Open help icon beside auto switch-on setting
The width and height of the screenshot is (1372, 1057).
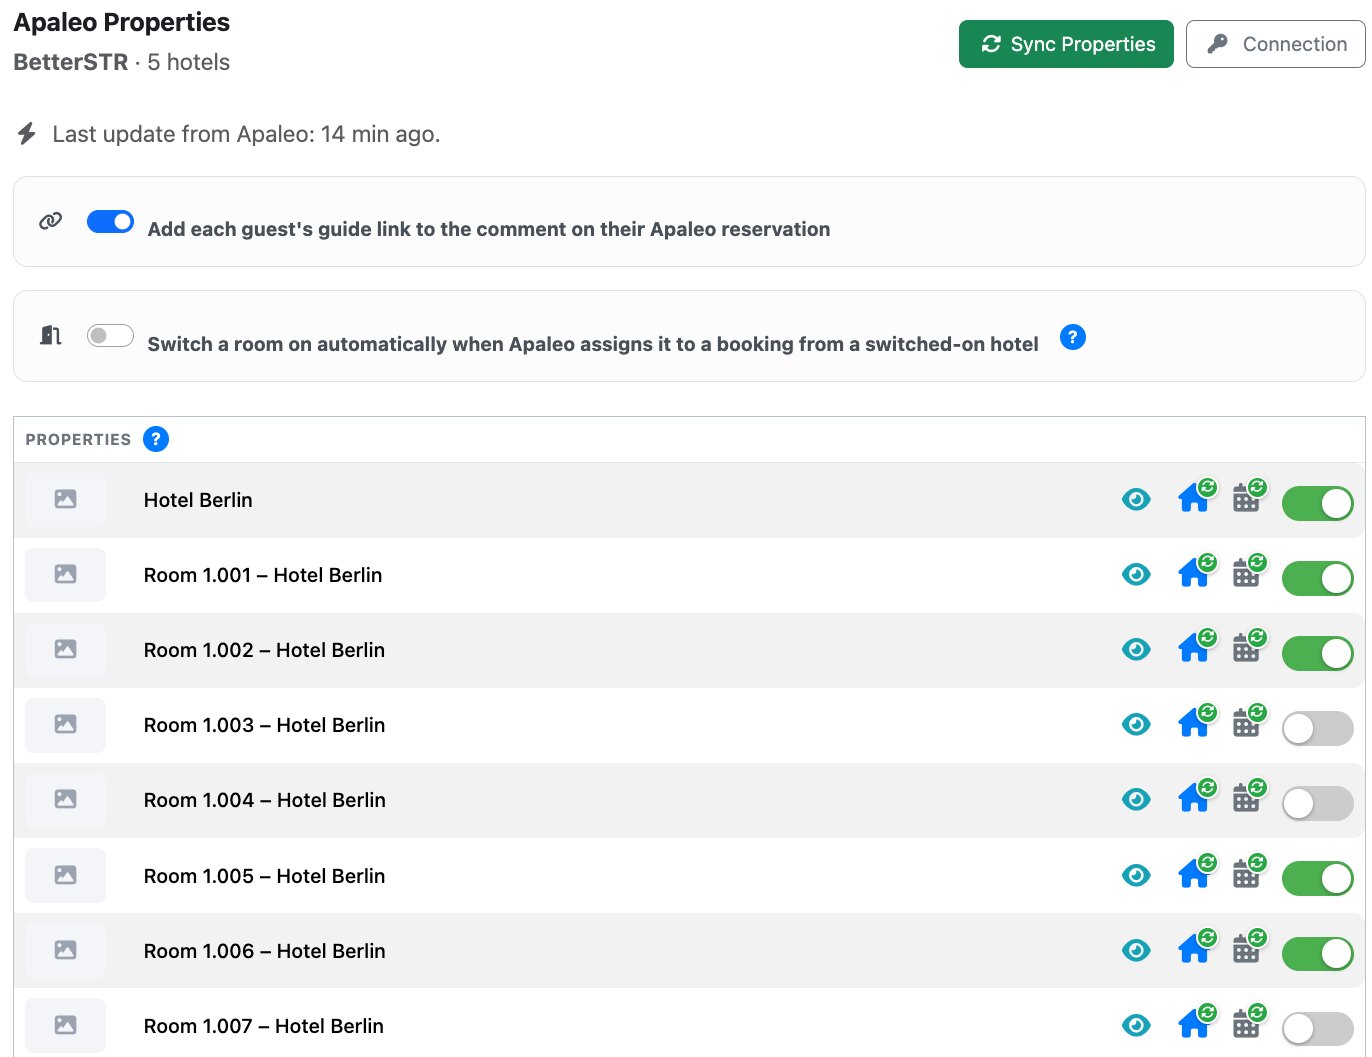1073,337
